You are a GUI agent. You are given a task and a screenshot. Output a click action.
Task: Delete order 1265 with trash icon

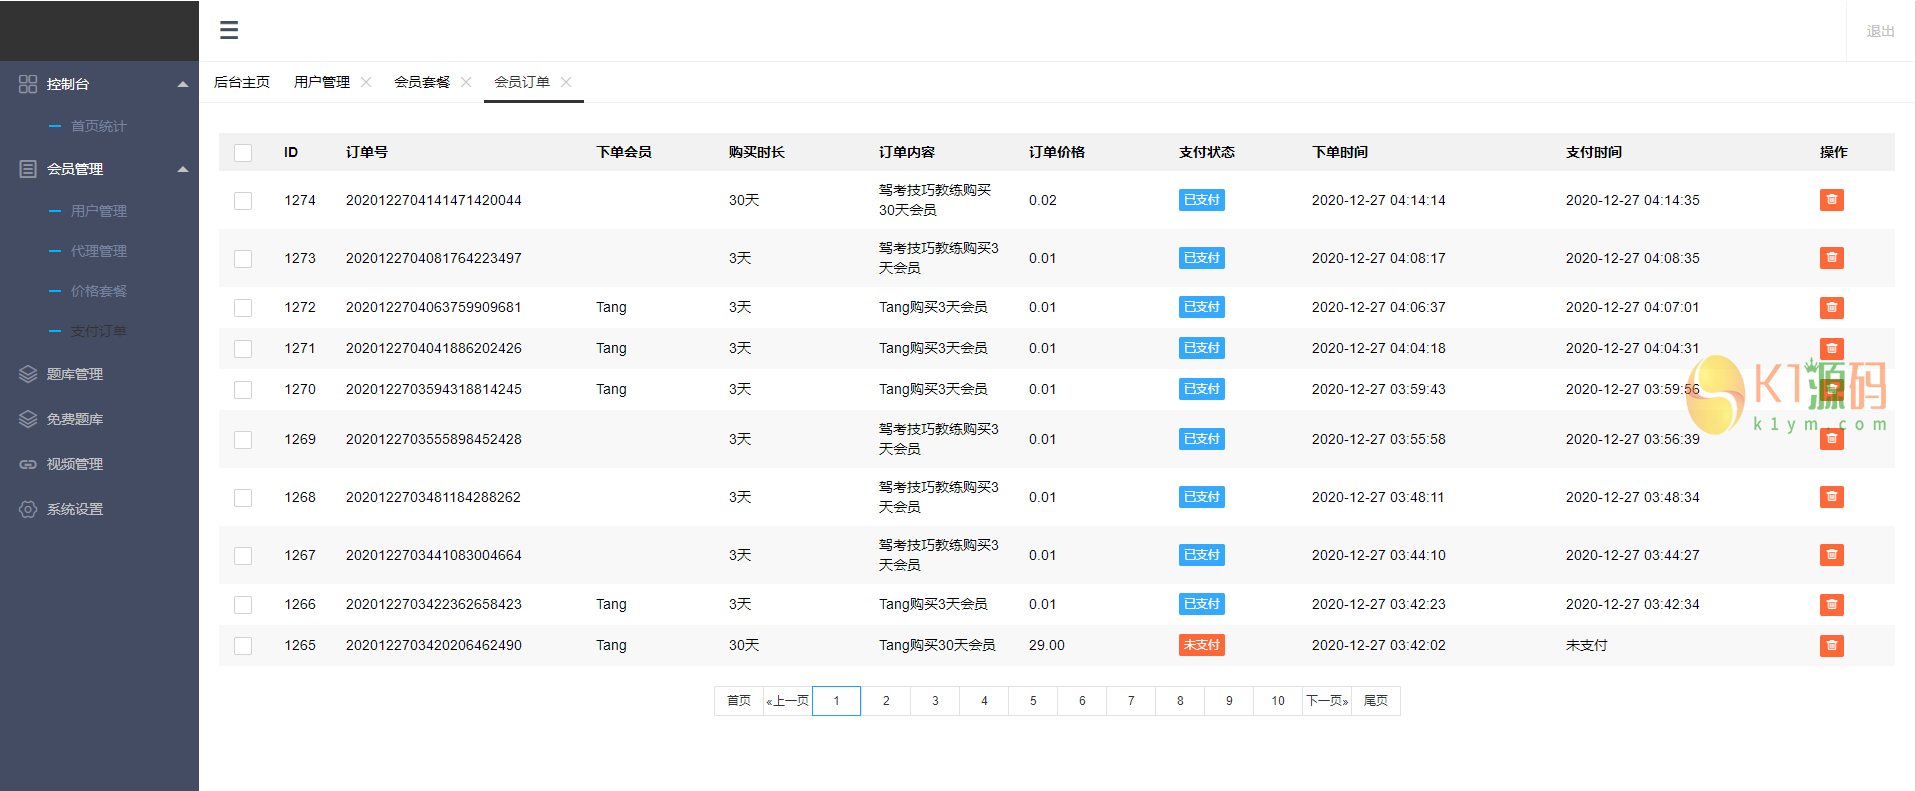click(1831, 645)
